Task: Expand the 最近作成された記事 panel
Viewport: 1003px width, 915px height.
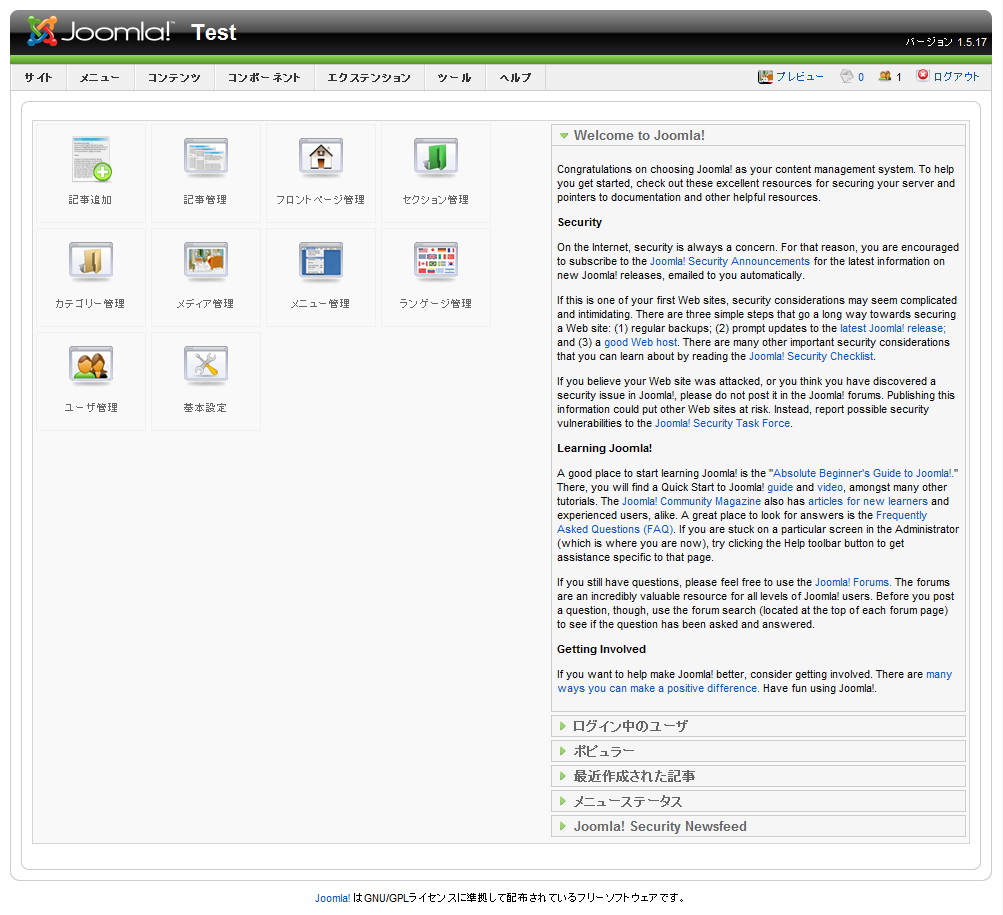Action: (x=758, y=776)
